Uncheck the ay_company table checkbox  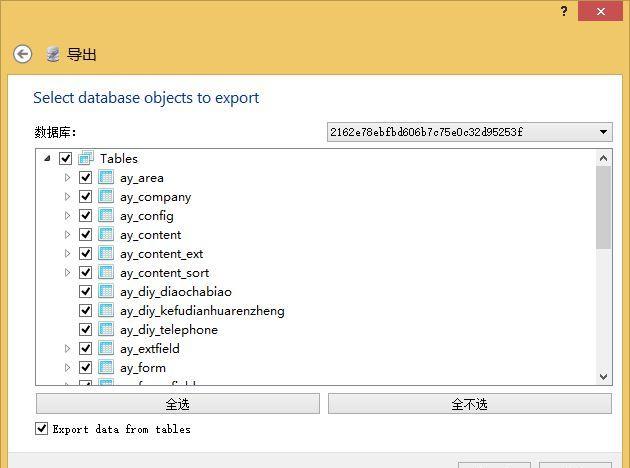(x=85, y=197)
